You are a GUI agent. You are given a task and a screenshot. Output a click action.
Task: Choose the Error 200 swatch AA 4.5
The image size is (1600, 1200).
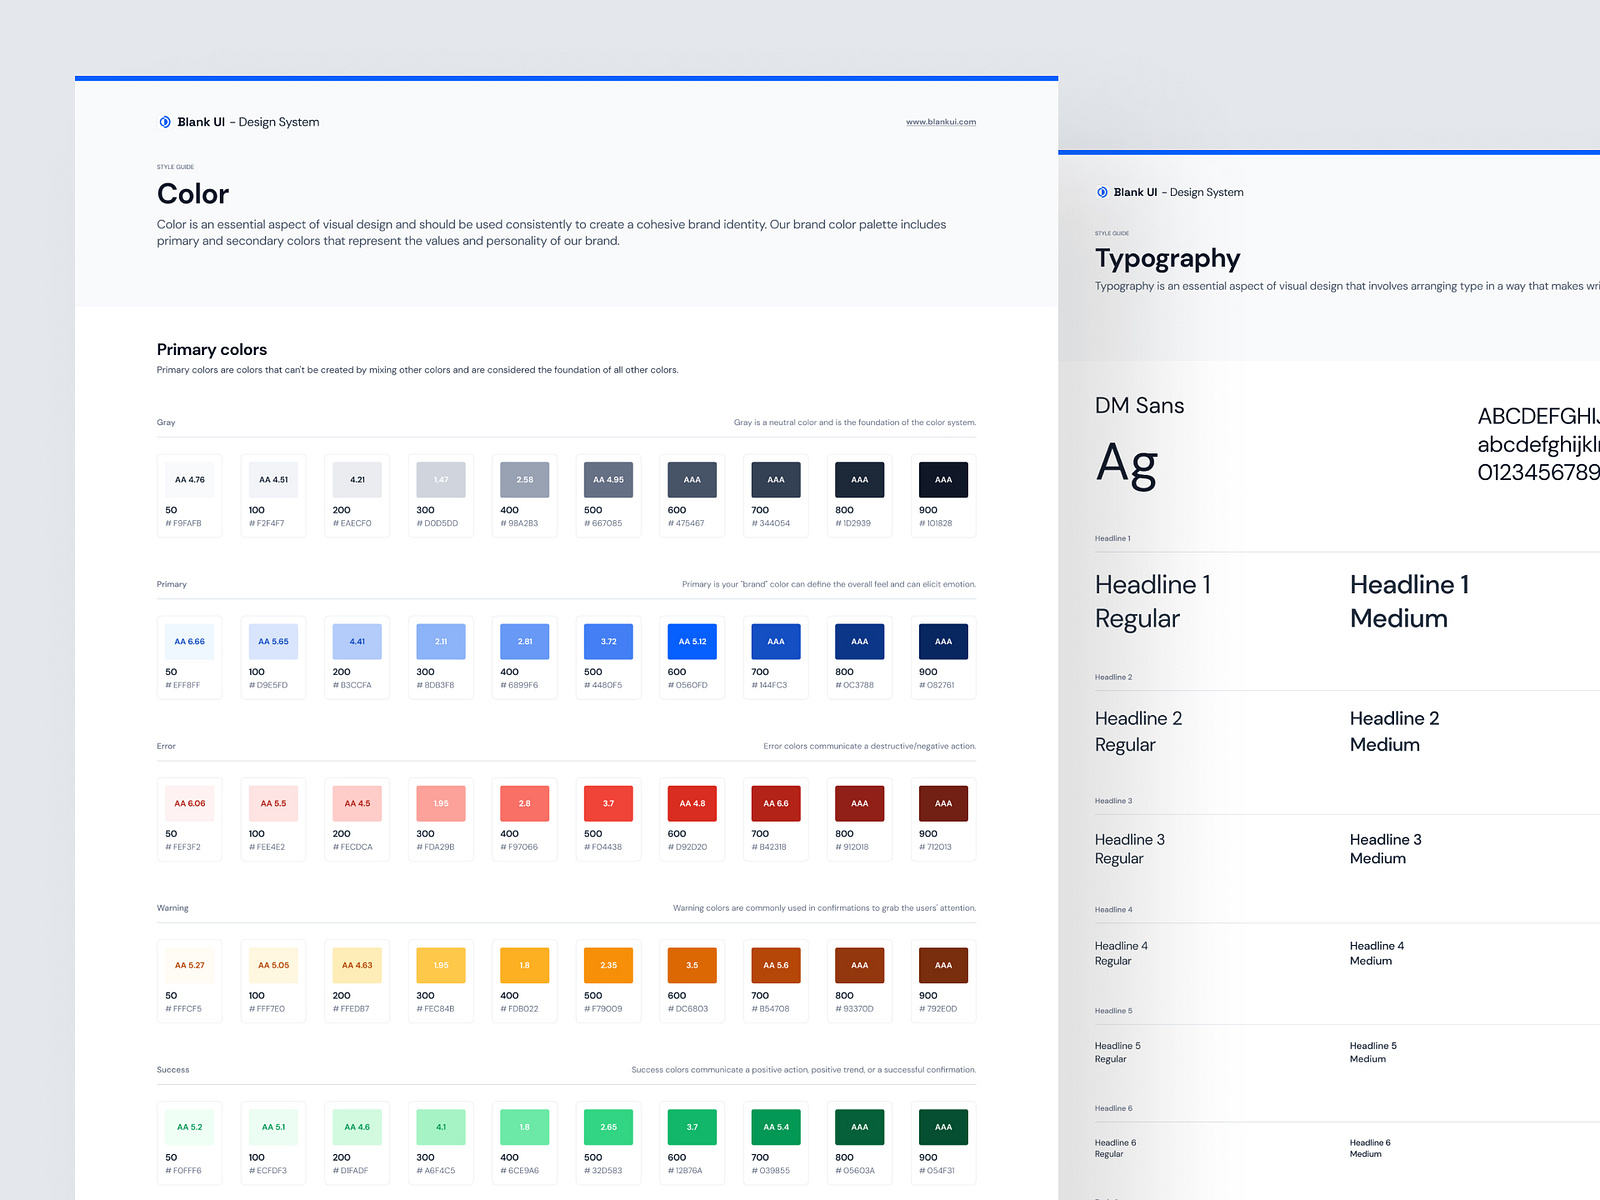pos(357,804)
